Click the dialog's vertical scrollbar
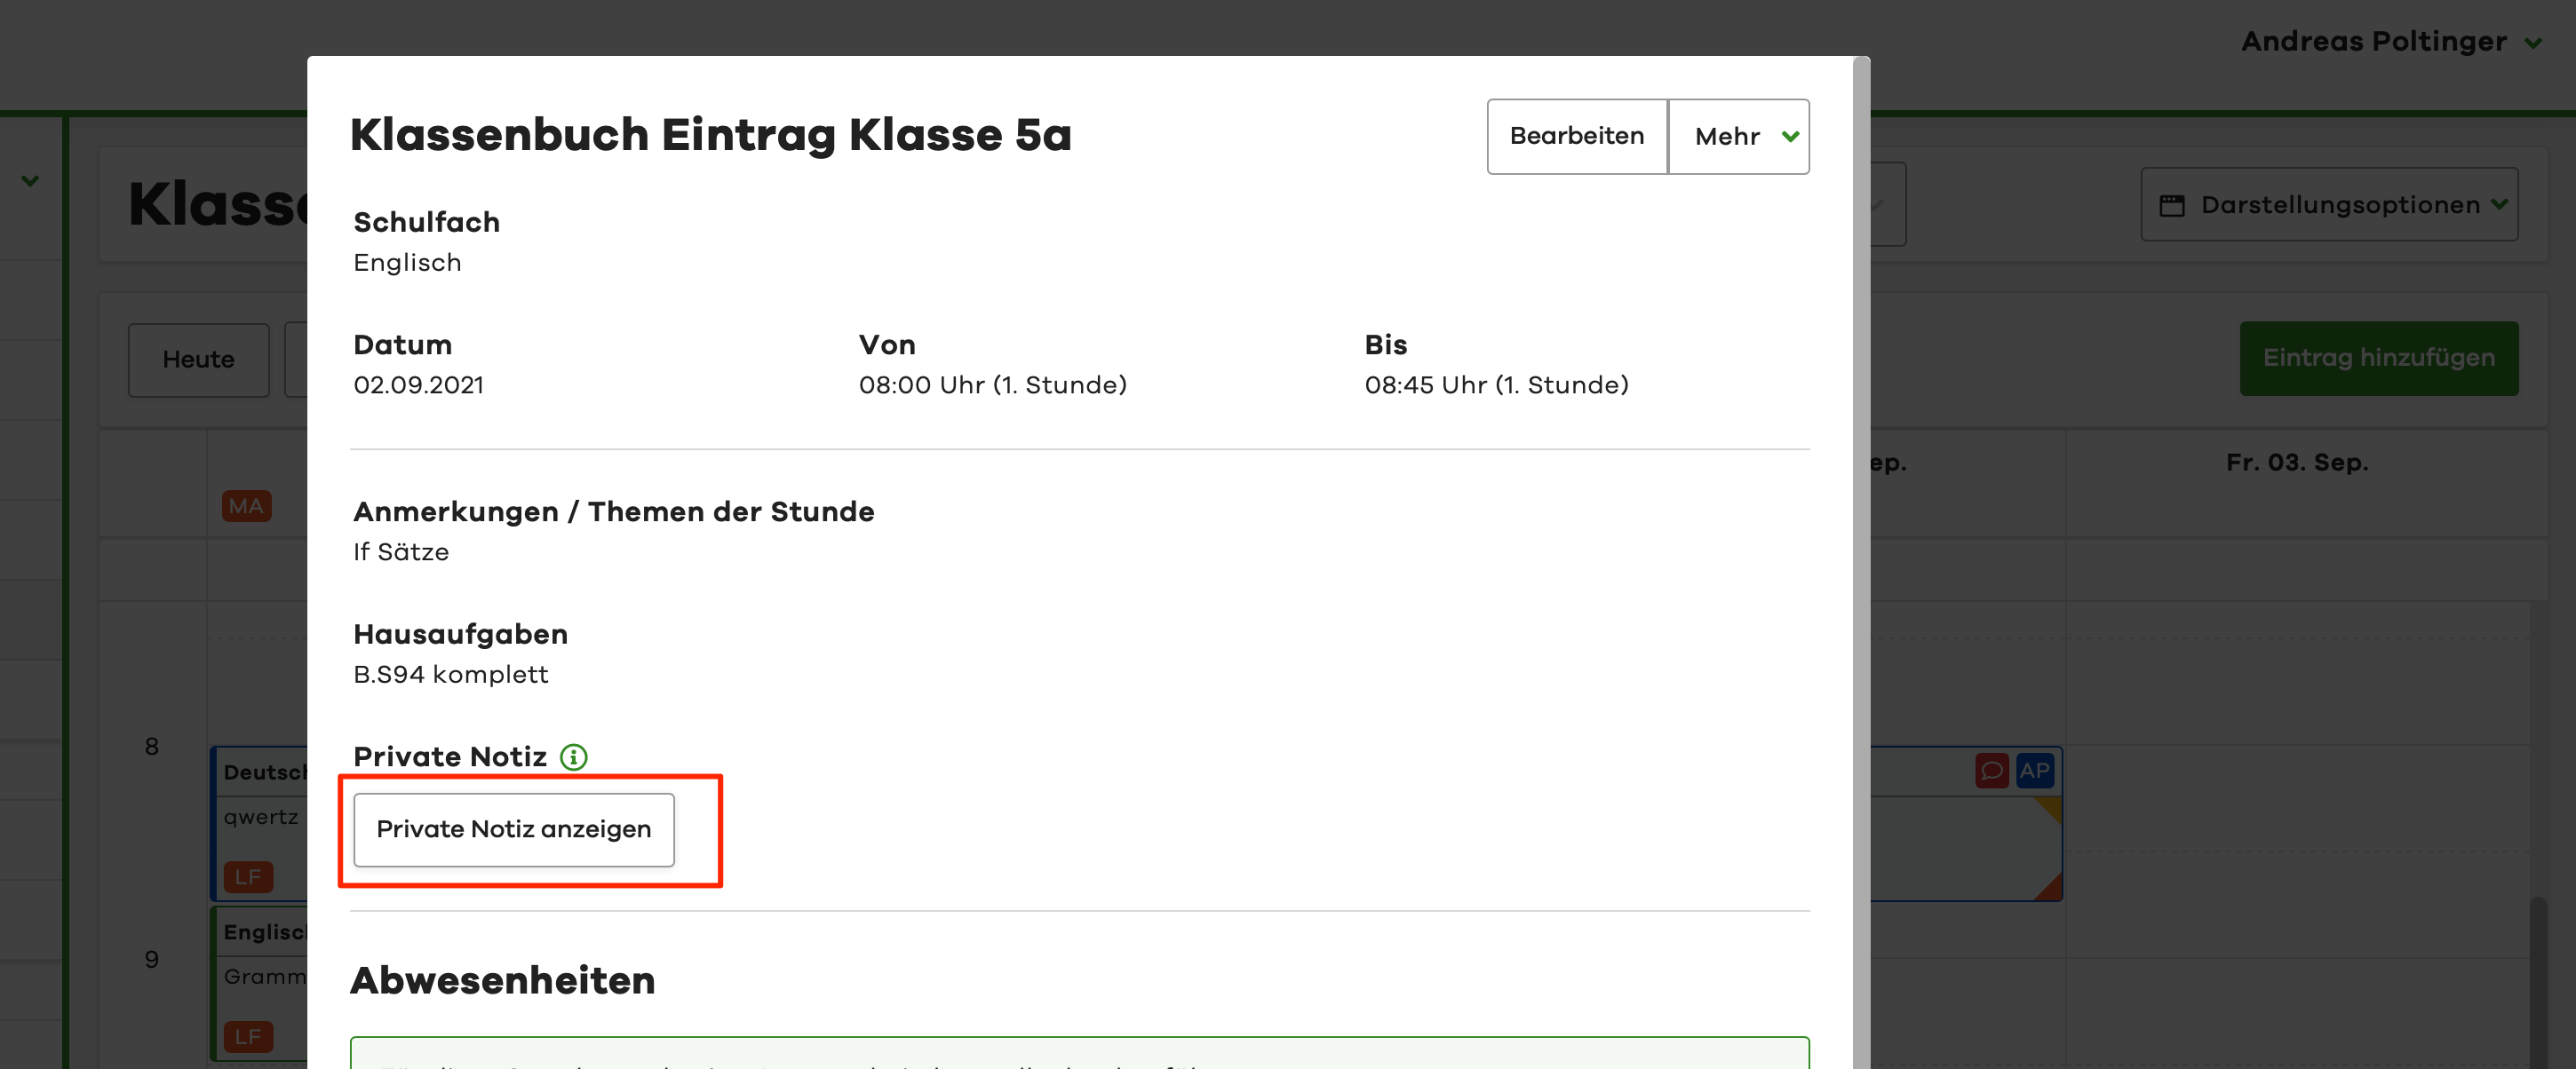Screen dimensions: 2576x1069 [1860, 500]
